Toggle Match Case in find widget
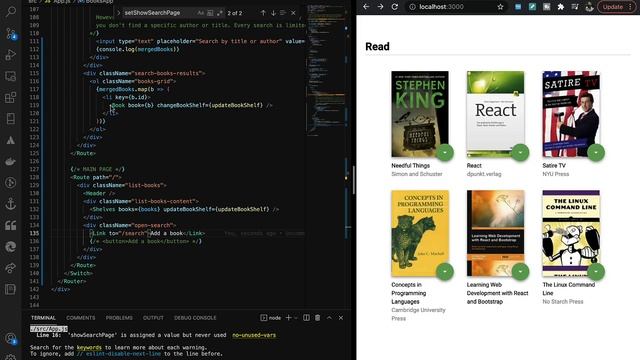The width and height of the screenshot is (640, 360). 200,13
